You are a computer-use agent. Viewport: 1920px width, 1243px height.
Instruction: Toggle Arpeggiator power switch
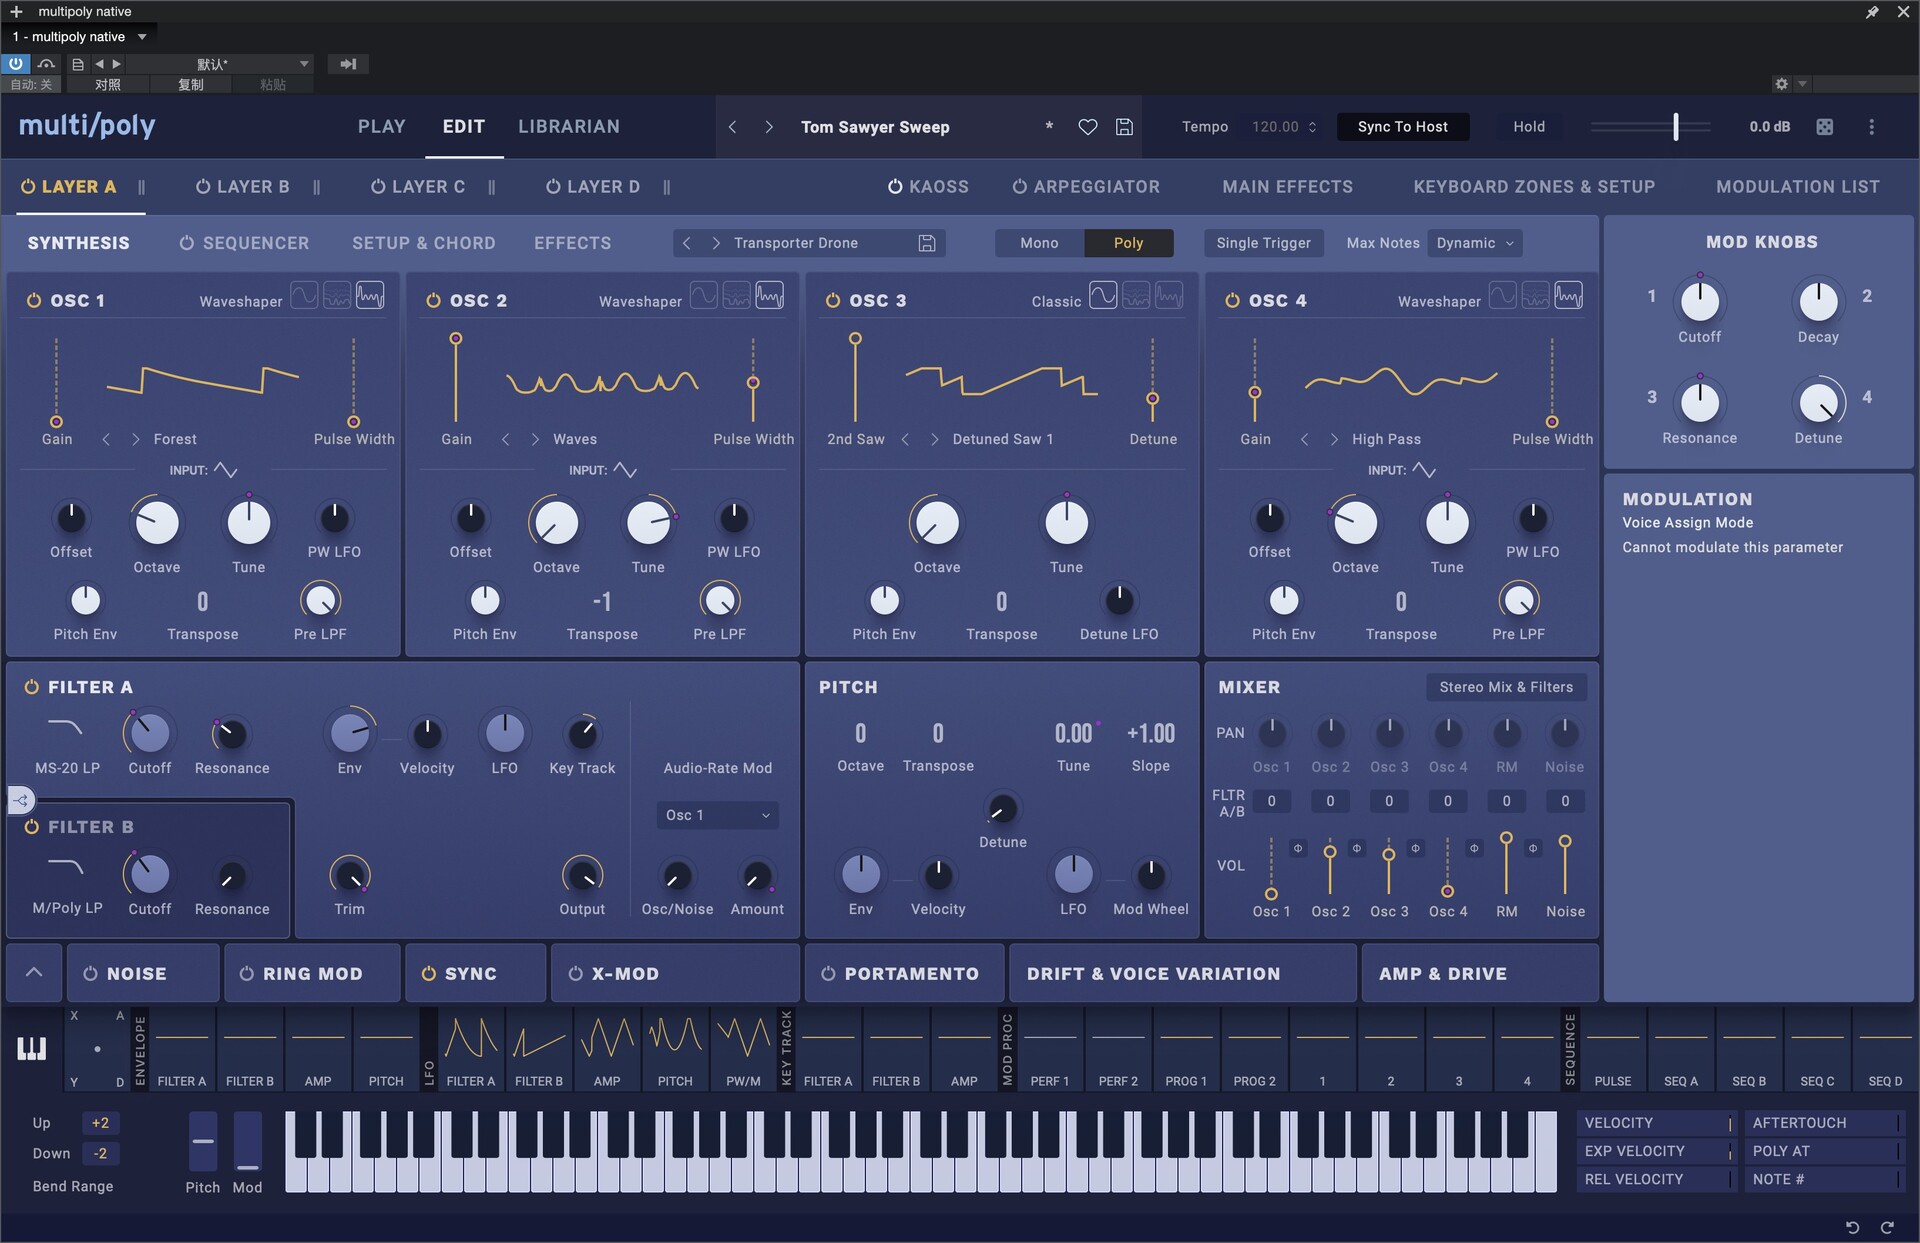[1020, 187]
